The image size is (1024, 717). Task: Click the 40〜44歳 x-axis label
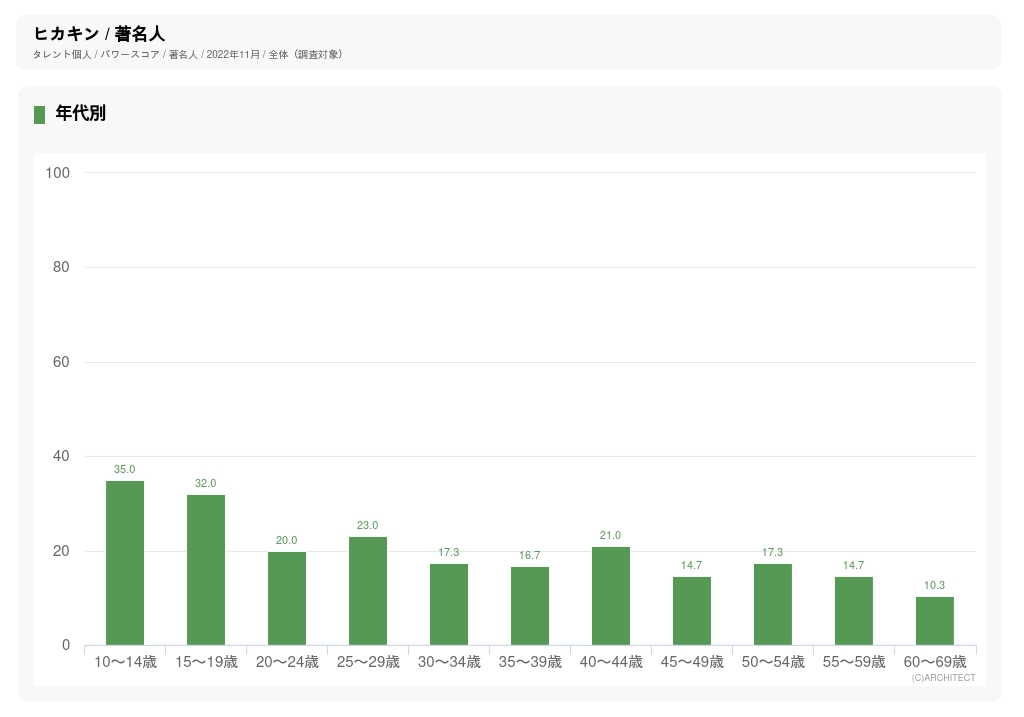pos(611,662)
